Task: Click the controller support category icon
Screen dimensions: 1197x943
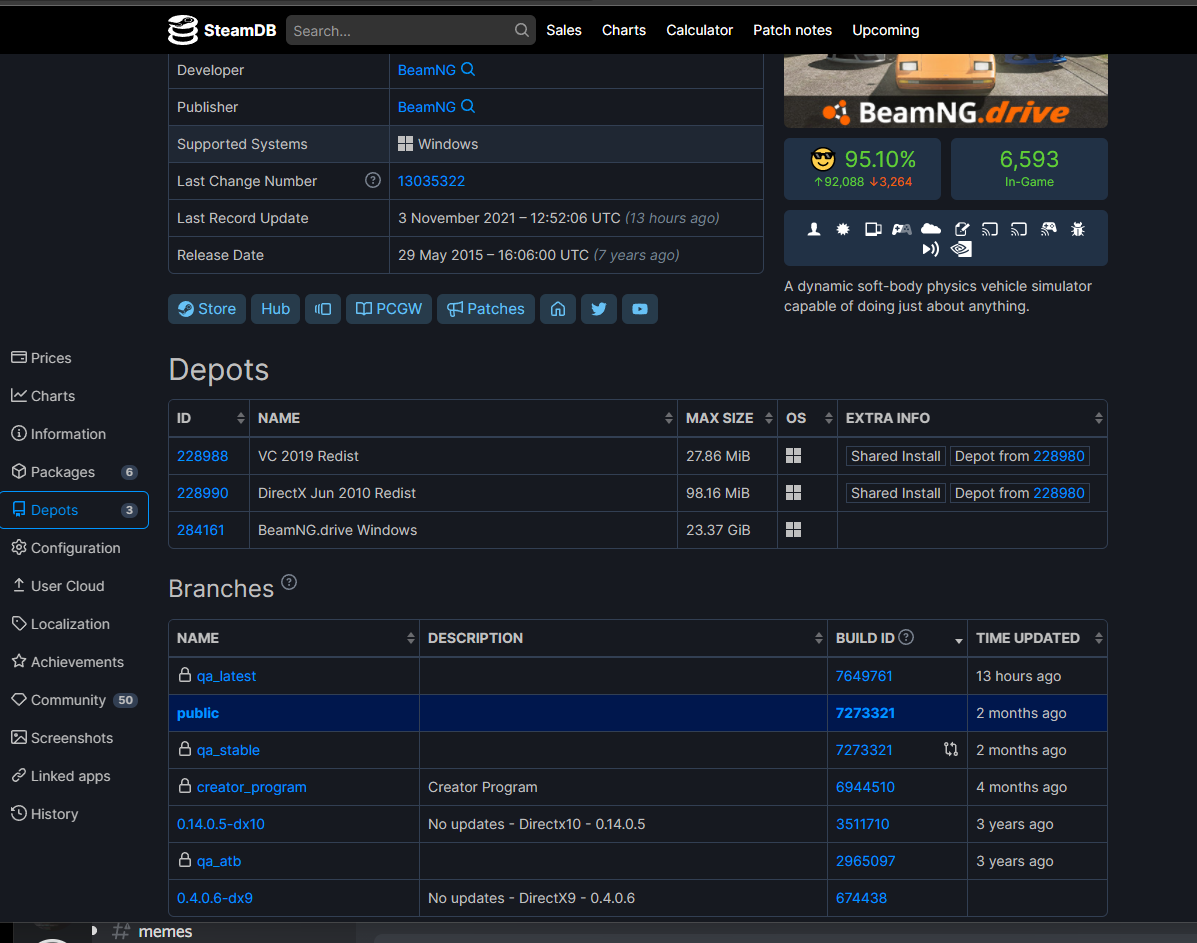Action: click(x=902, y=228)
